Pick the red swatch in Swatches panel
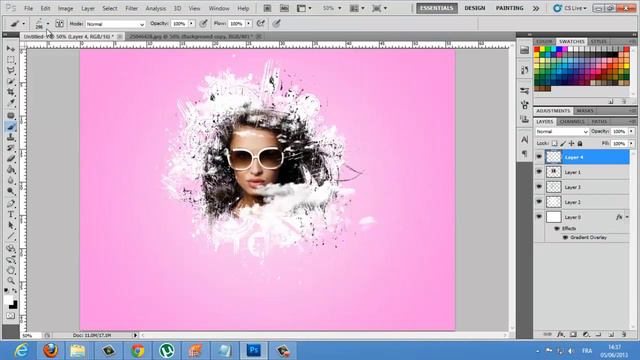This screenshot has height=360, width=640. [537, 49]
